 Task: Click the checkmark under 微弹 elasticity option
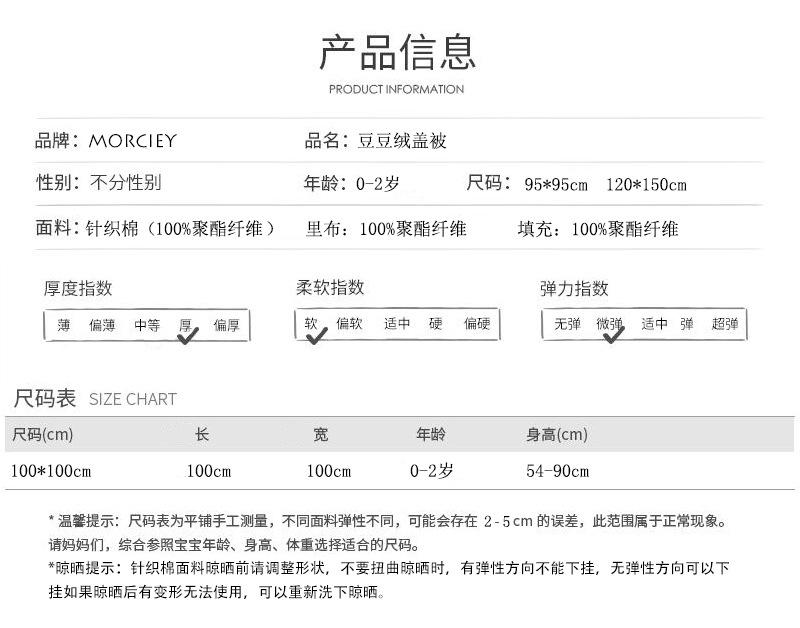click(x=613, y=335)
